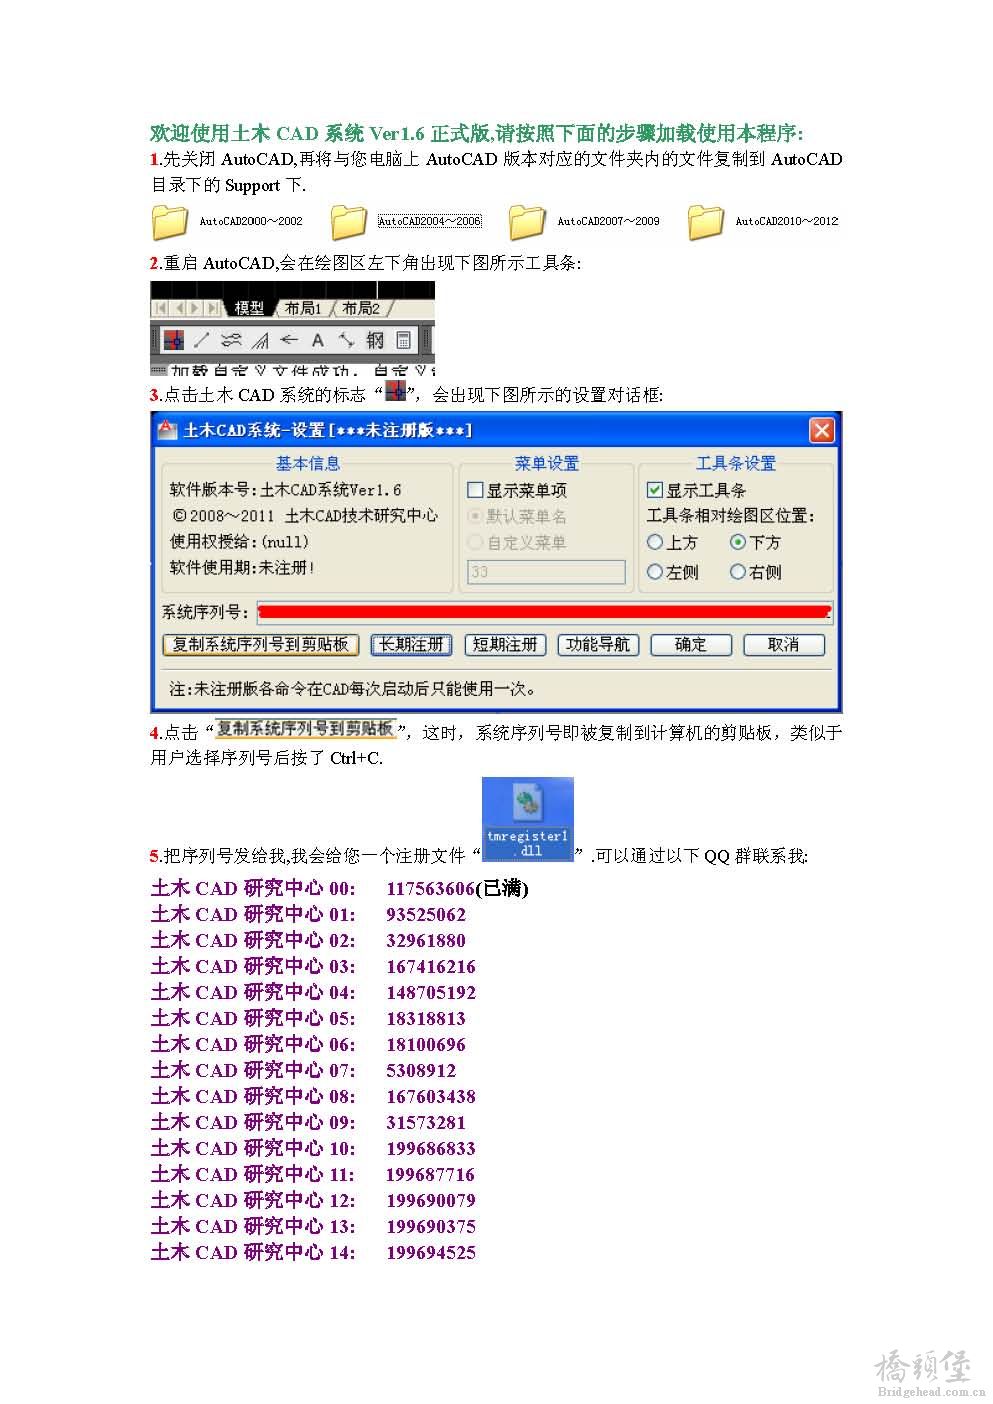This screenshot has height=1404, width=993.
Task: Click QQ number 117563606
Action: [x=430, y=888]
